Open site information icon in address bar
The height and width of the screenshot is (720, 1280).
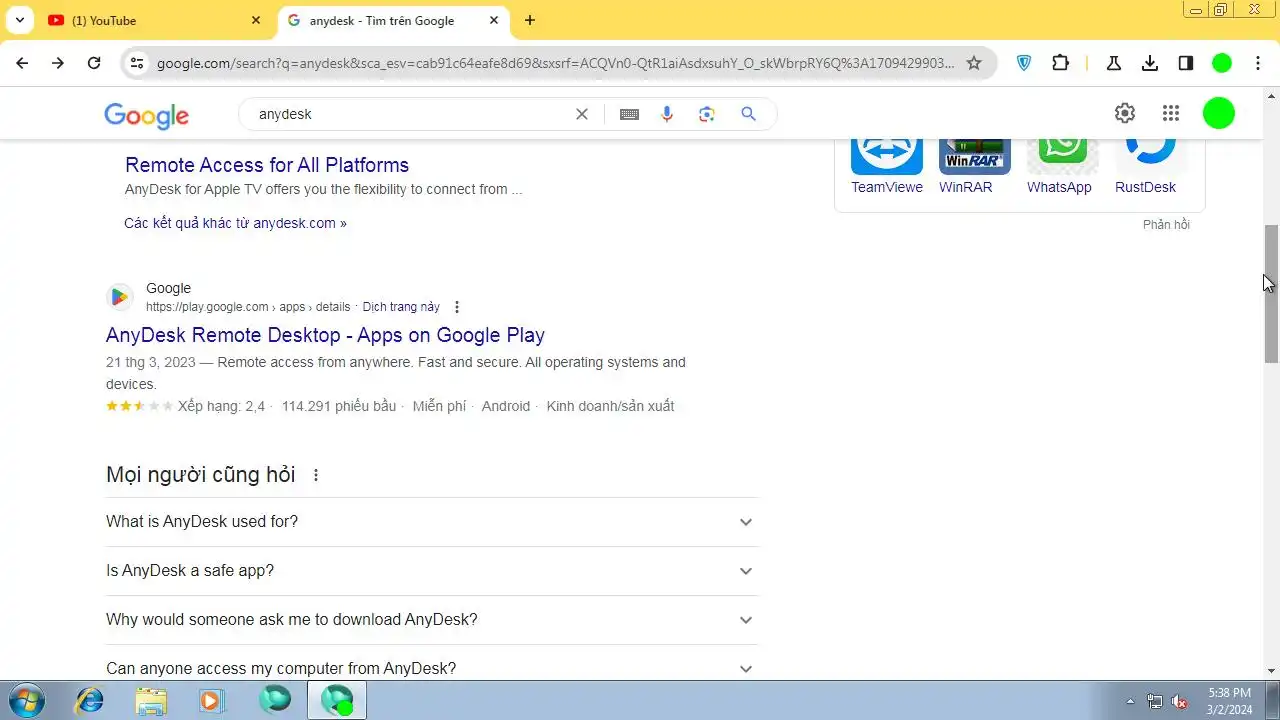pyautogui.click(x=138, y=63)
